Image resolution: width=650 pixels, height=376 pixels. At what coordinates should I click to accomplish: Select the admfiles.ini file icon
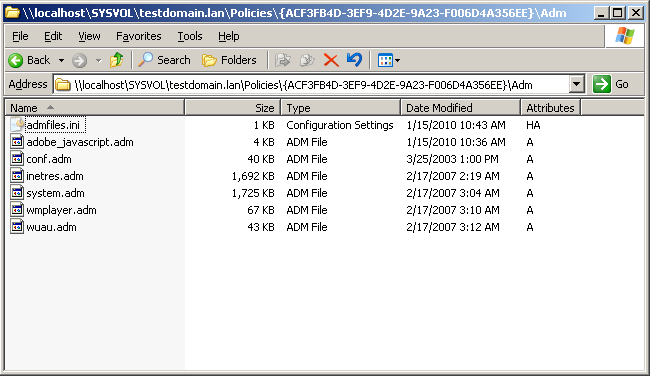point(17,124)
